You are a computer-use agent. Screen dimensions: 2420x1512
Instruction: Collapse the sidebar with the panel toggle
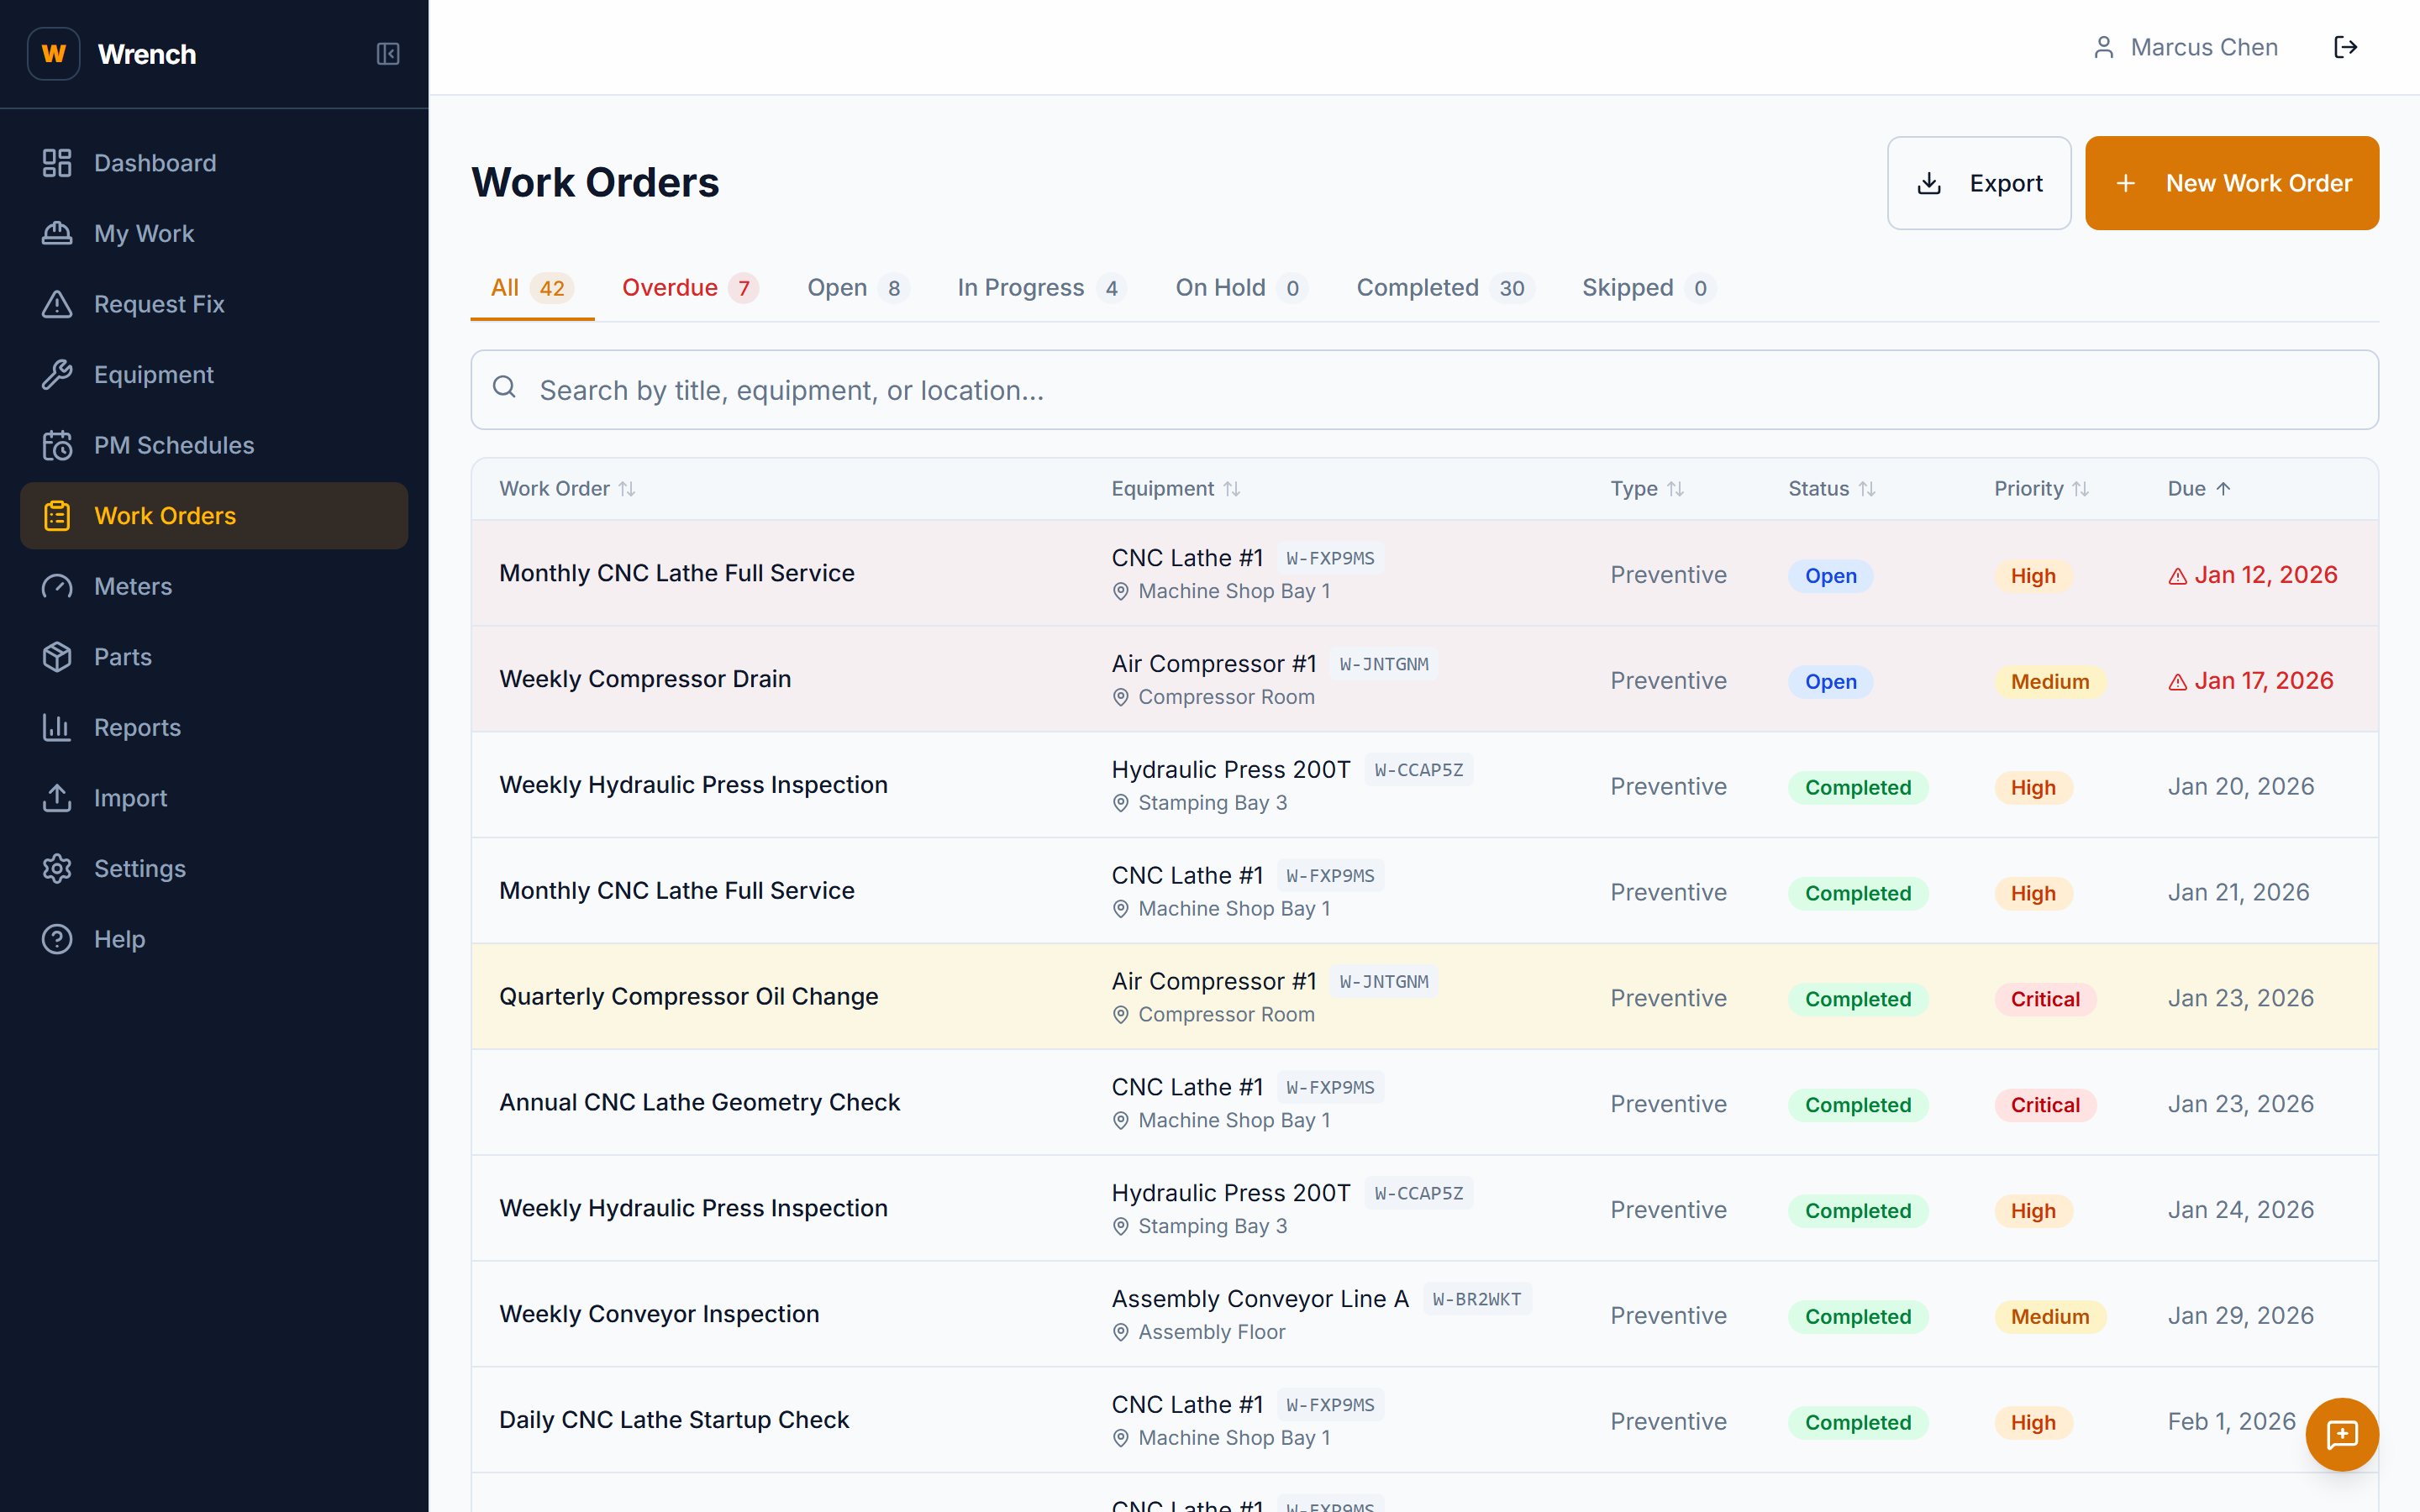(x=389, y=54)
